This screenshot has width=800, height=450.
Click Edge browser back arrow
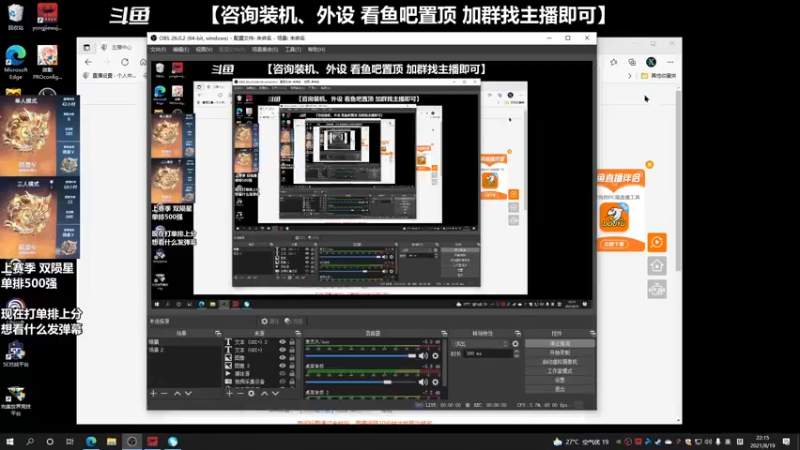(x=88, y=62)
